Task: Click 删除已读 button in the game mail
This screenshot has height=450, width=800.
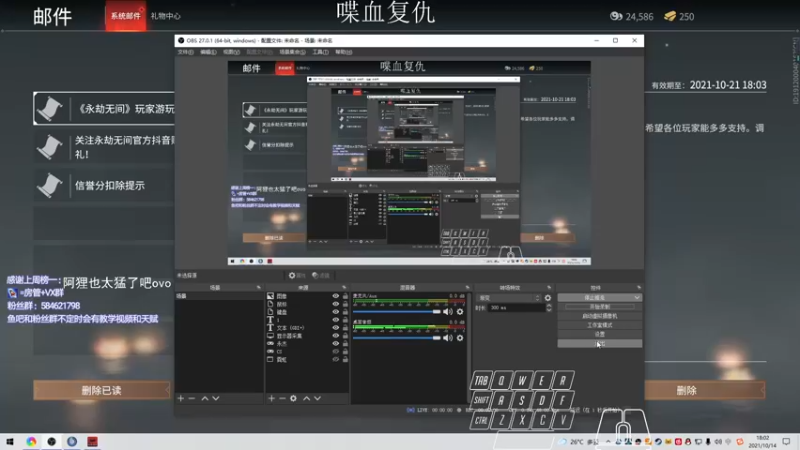Action: pos(102,390)
